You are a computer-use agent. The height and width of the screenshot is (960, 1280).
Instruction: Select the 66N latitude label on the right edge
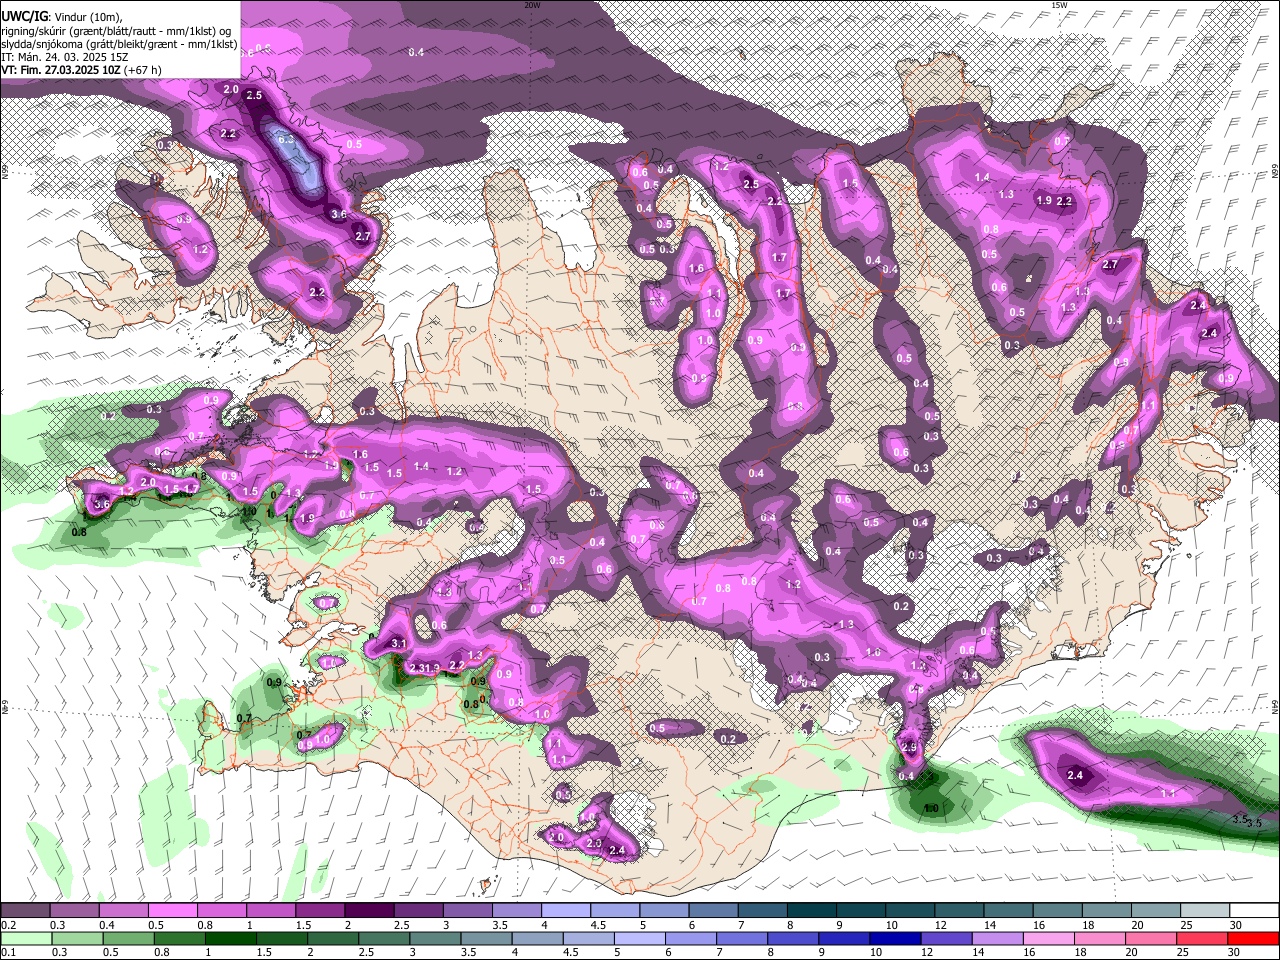(x=1275, y=173)
